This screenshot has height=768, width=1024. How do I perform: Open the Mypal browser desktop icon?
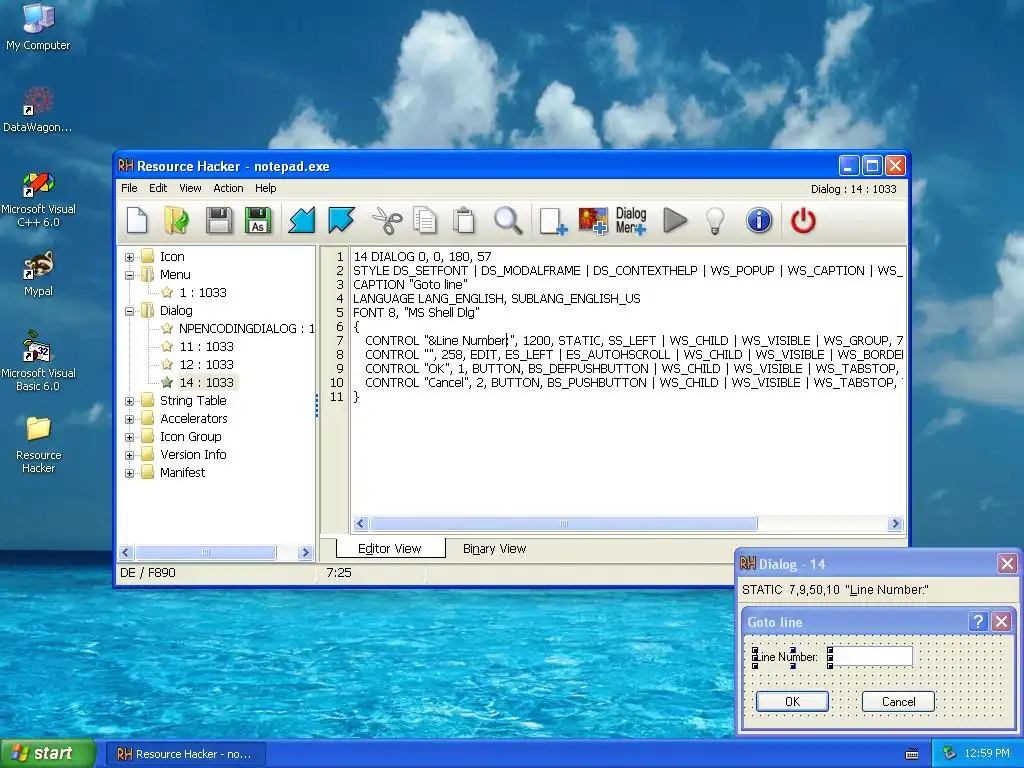[38, 274]
